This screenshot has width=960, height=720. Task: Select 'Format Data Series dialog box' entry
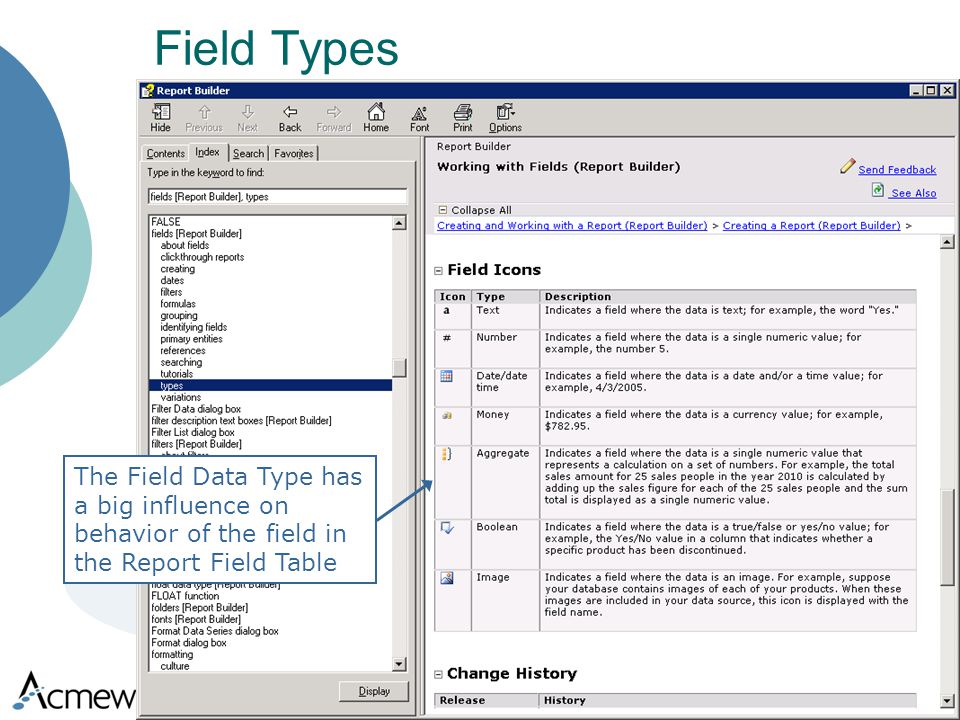coord(215,631)
